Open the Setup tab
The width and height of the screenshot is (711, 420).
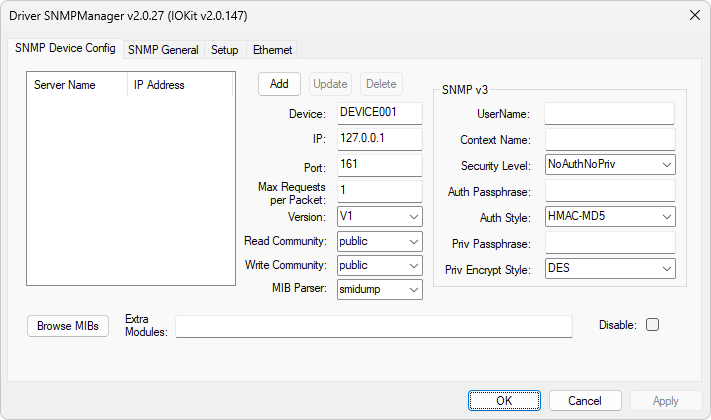tap(224, 49)
